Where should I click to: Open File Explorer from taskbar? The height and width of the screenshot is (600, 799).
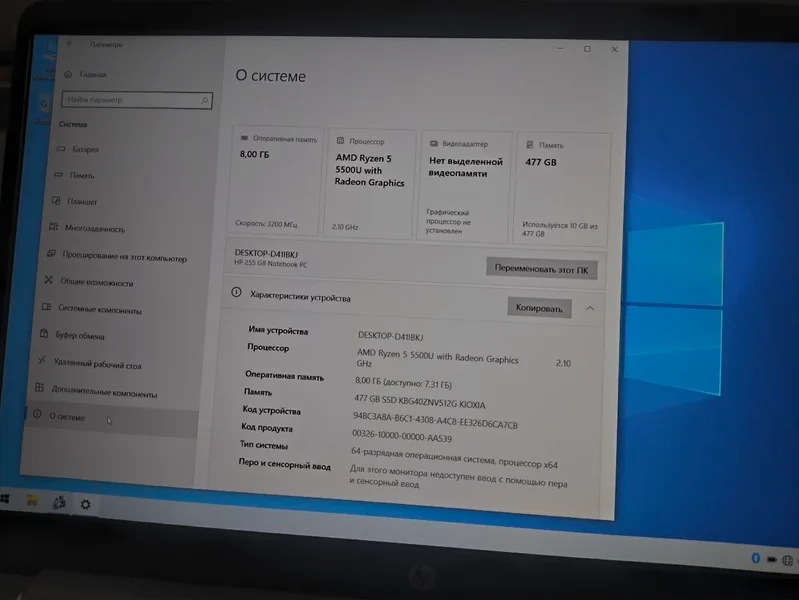coord(32,501)
